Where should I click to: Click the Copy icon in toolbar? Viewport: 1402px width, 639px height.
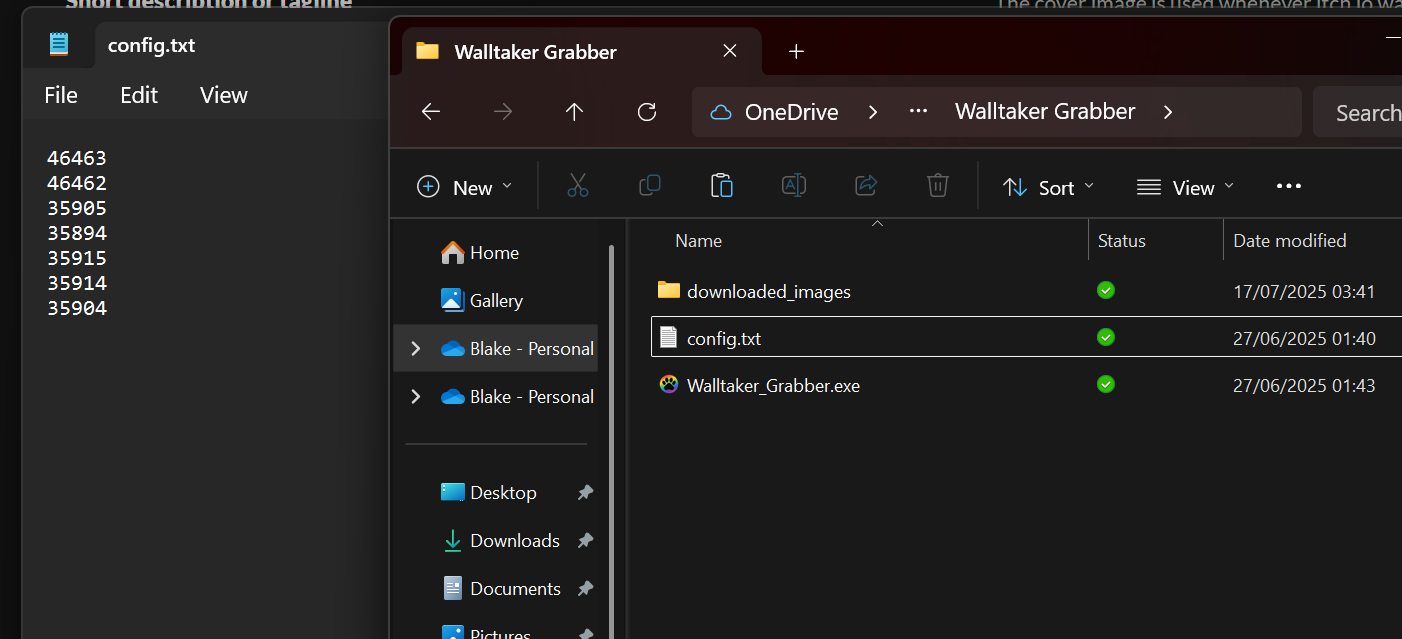[x=650, y=186]
